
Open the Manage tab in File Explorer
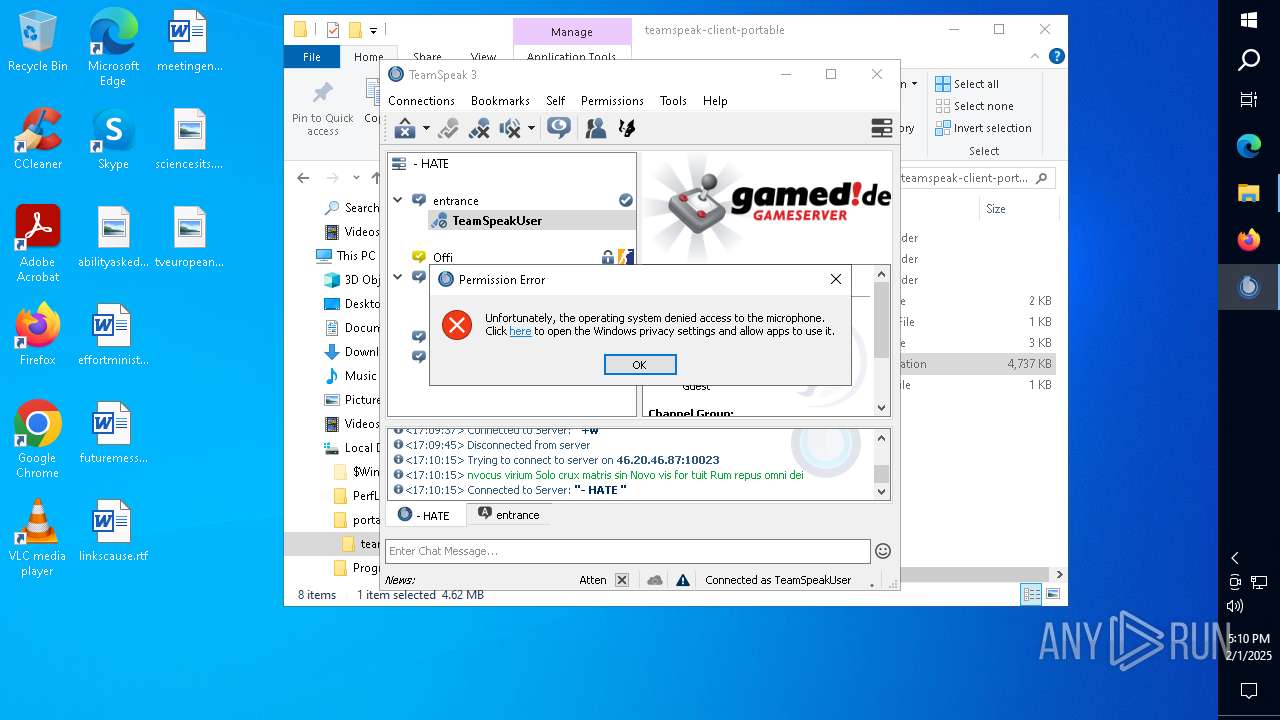click(572, 32)
